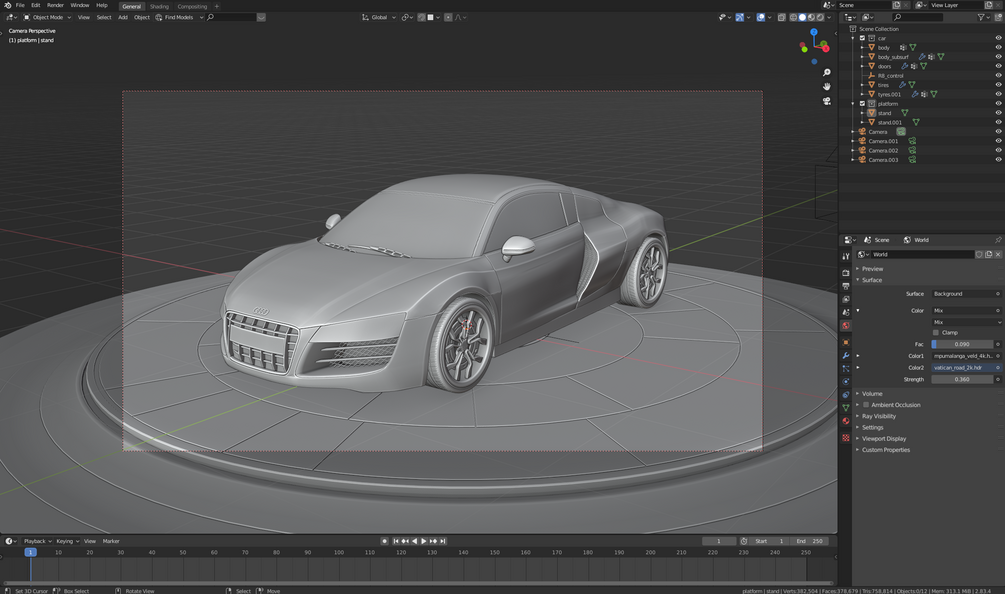This screenshot has height=594, width=1005.
Task: Open the Object Mode dropdown
Action: coord(47,17)
